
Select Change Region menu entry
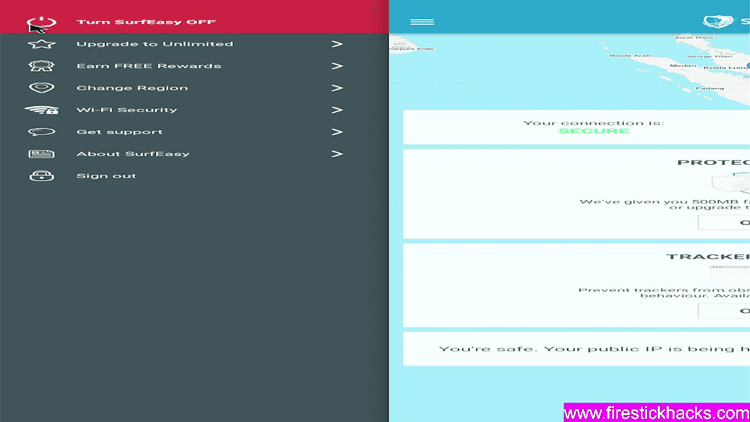pyautogui.click(x=132, y=88)
